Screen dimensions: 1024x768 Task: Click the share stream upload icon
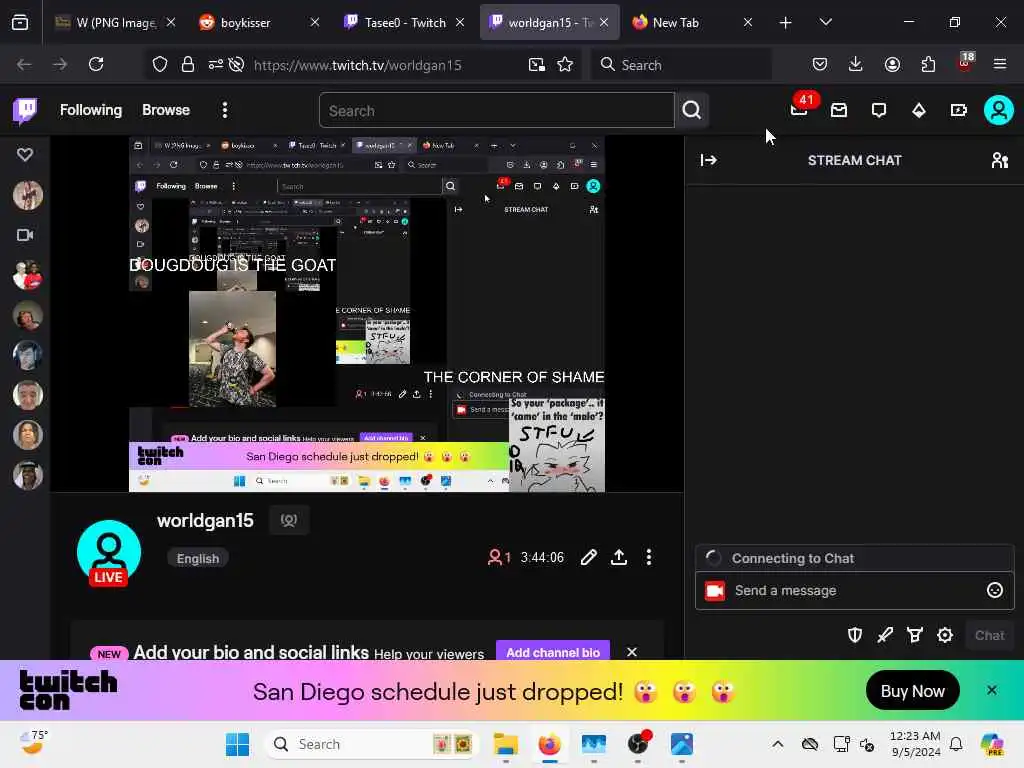[x=618, y=557]
